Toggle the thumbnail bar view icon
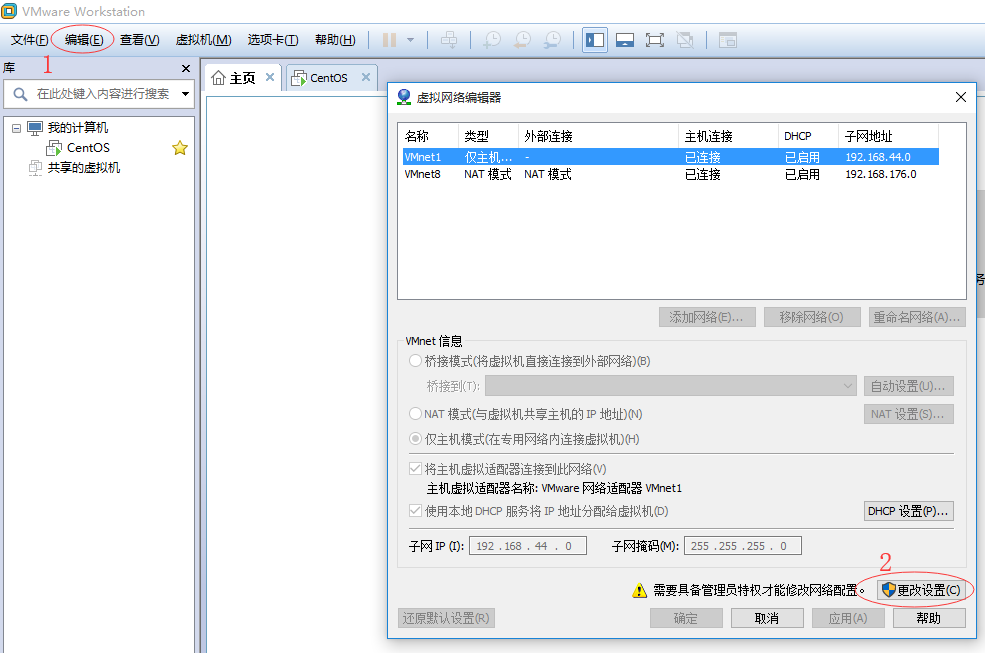Screen dimensions: 985x653 coord(624,40)
